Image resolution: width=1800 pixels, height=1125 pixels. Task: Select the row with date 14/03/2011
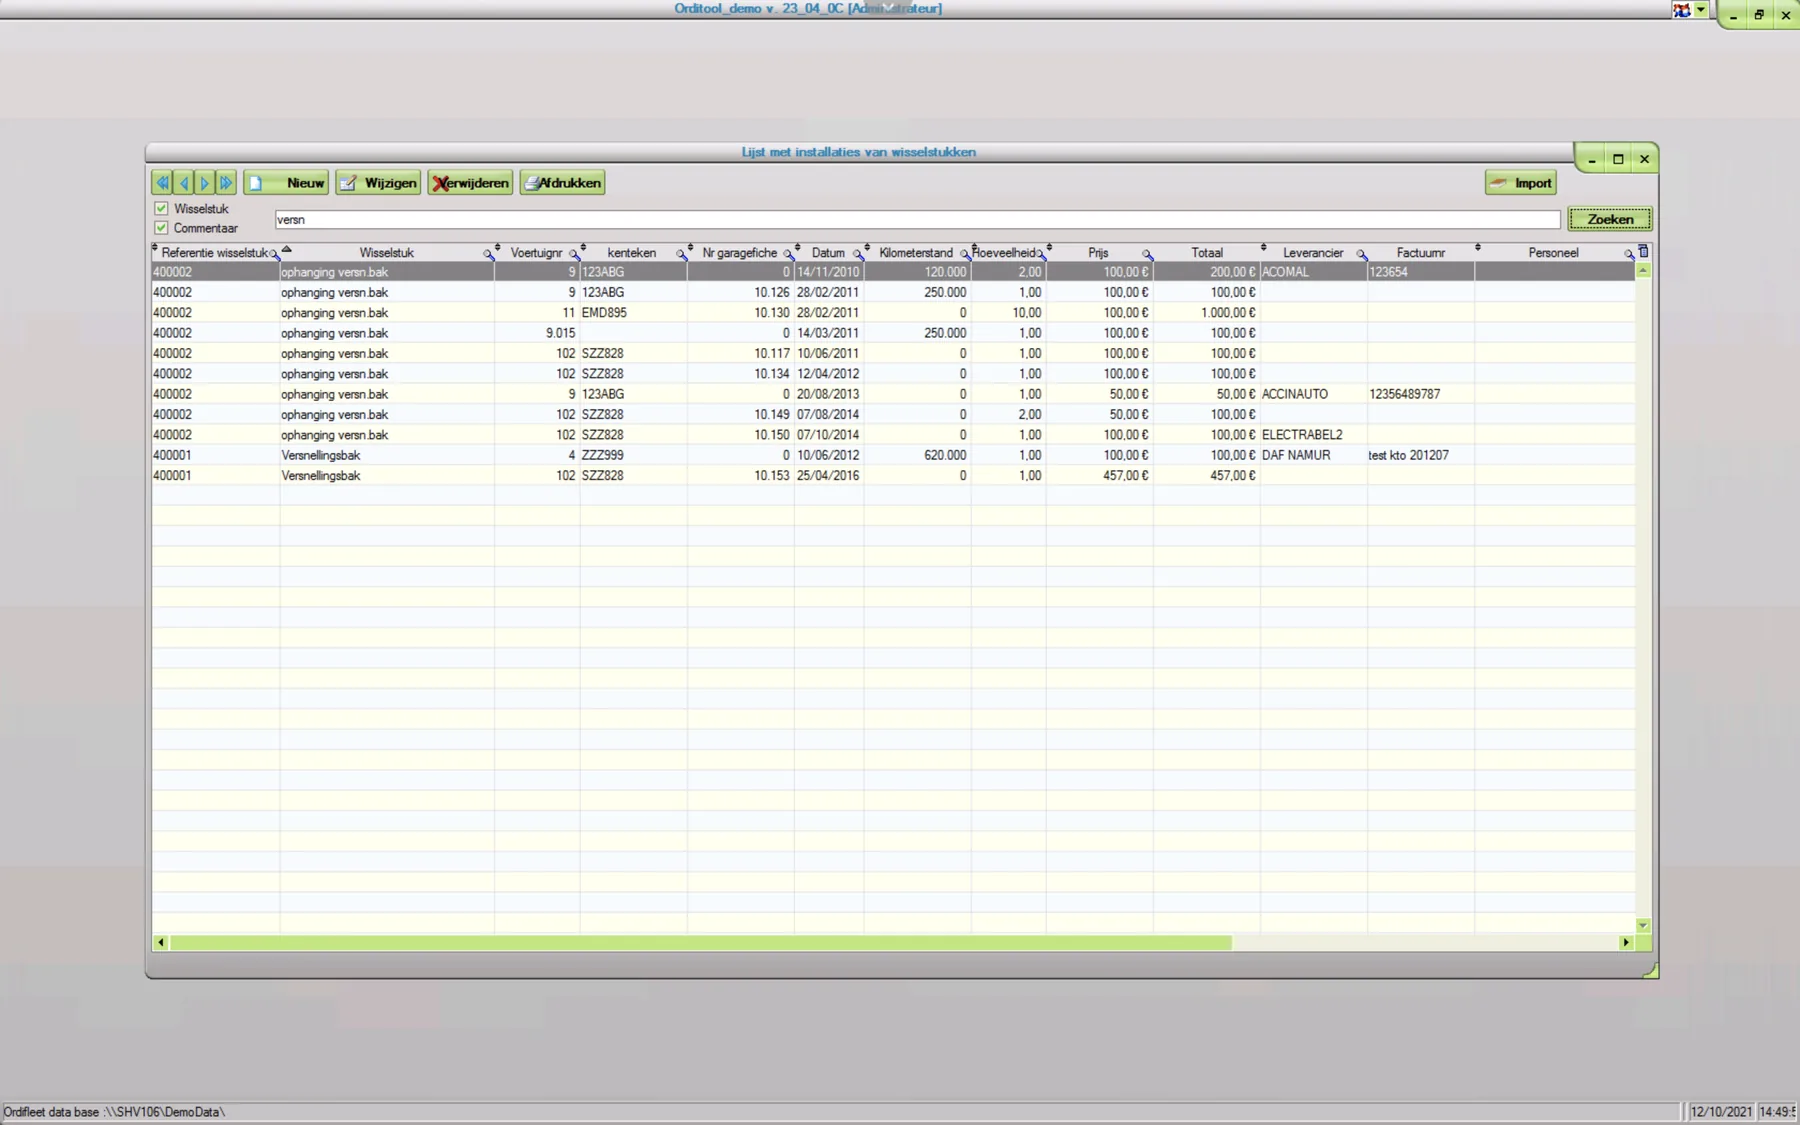coord(893,333)
